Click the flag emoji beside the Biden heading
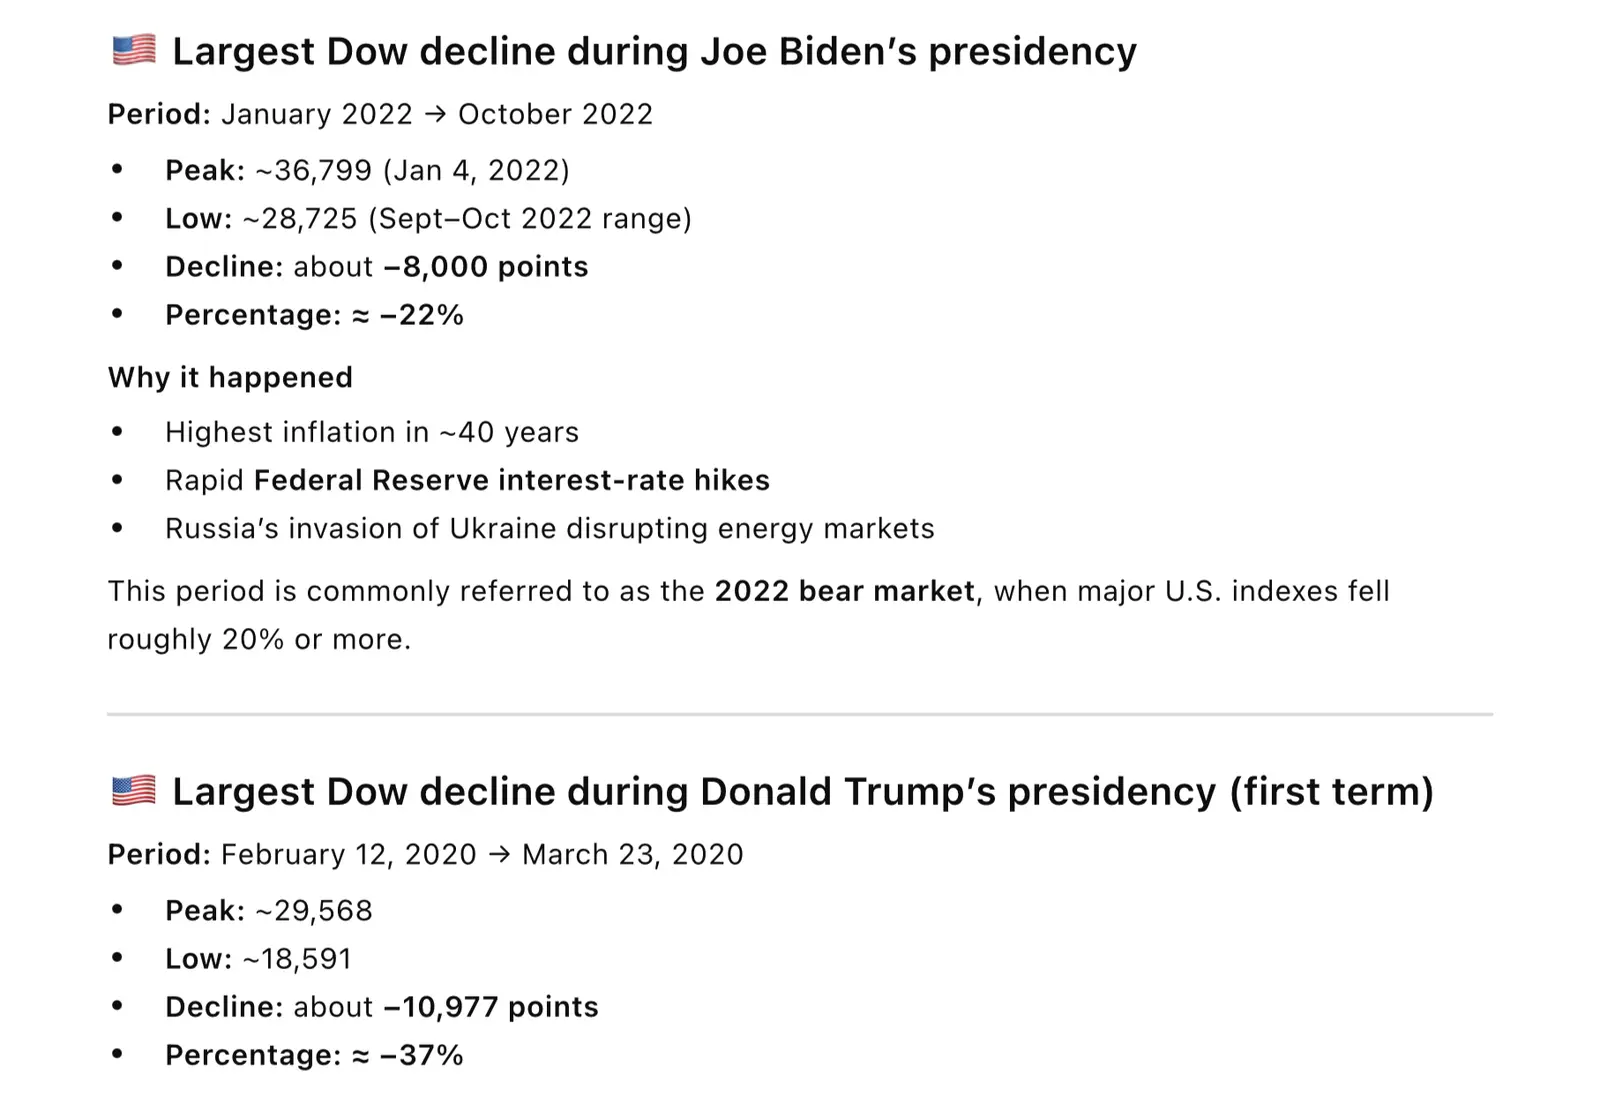The width and height of the screenshot is (1600, 1098). click(x=134, y=50)
